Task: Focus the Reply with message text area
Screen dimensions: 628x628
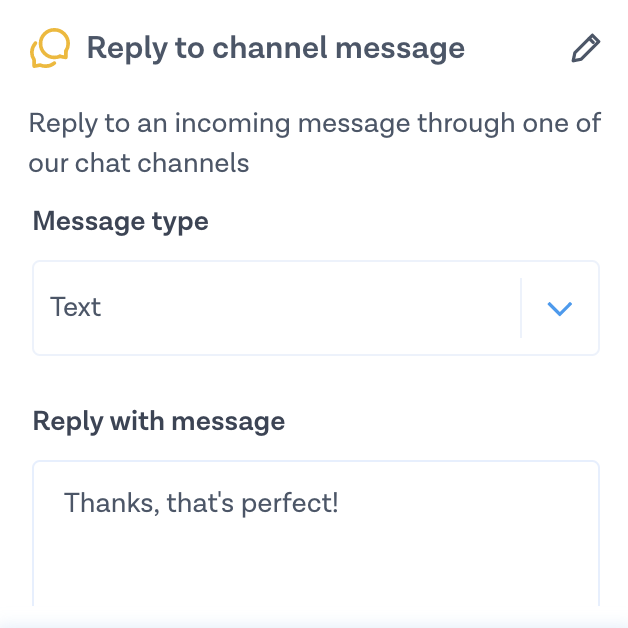Action: pyautogui.click(x=316, y=550)
